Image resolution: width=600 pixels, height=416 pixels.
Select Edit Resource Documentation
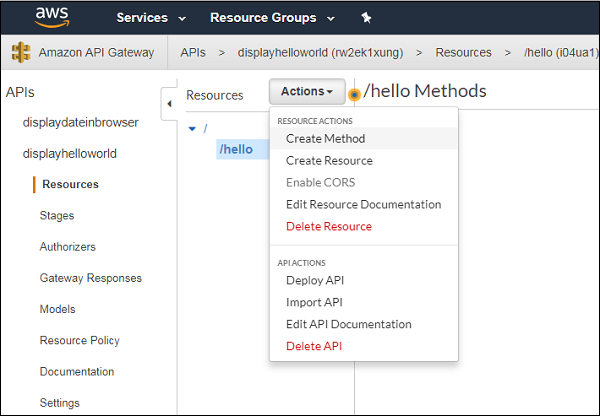[363, 205]
